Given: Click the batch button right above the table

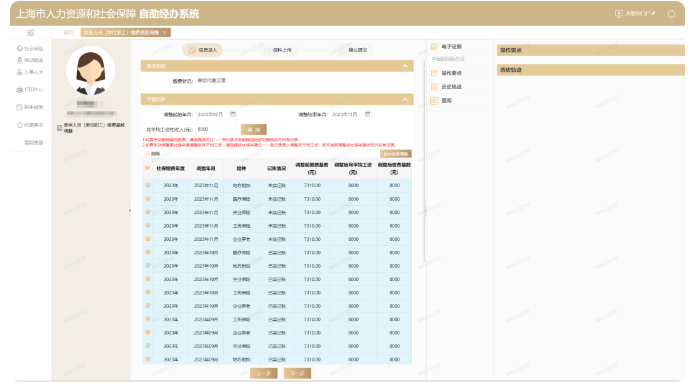Looking at the screenshot, I should (x=395, y=154).
